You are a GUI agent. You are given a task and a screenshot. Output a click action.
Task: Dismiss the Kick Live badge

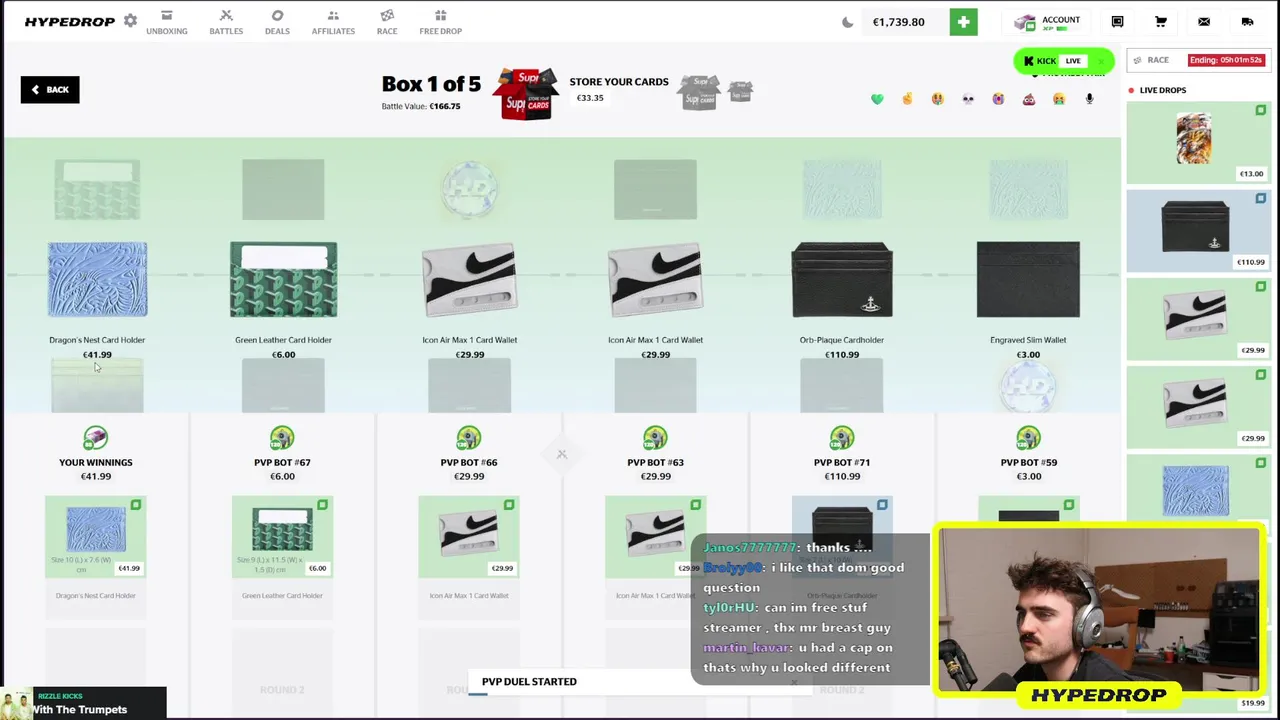pos(1101,61)
